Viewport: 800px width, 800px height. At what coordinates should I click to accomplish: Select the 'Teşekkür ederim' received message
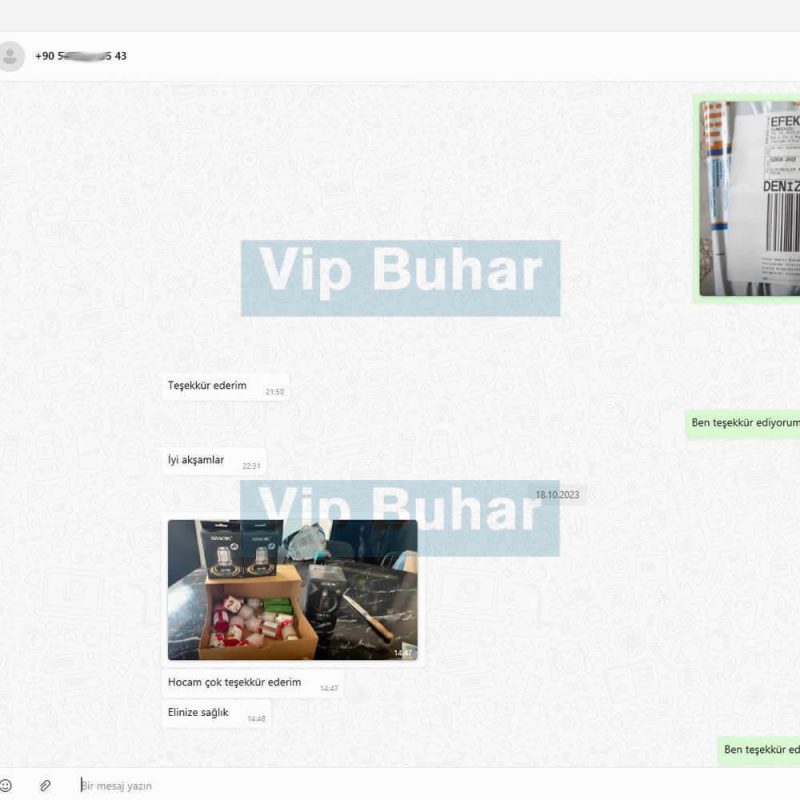click(x=226, y=386)
